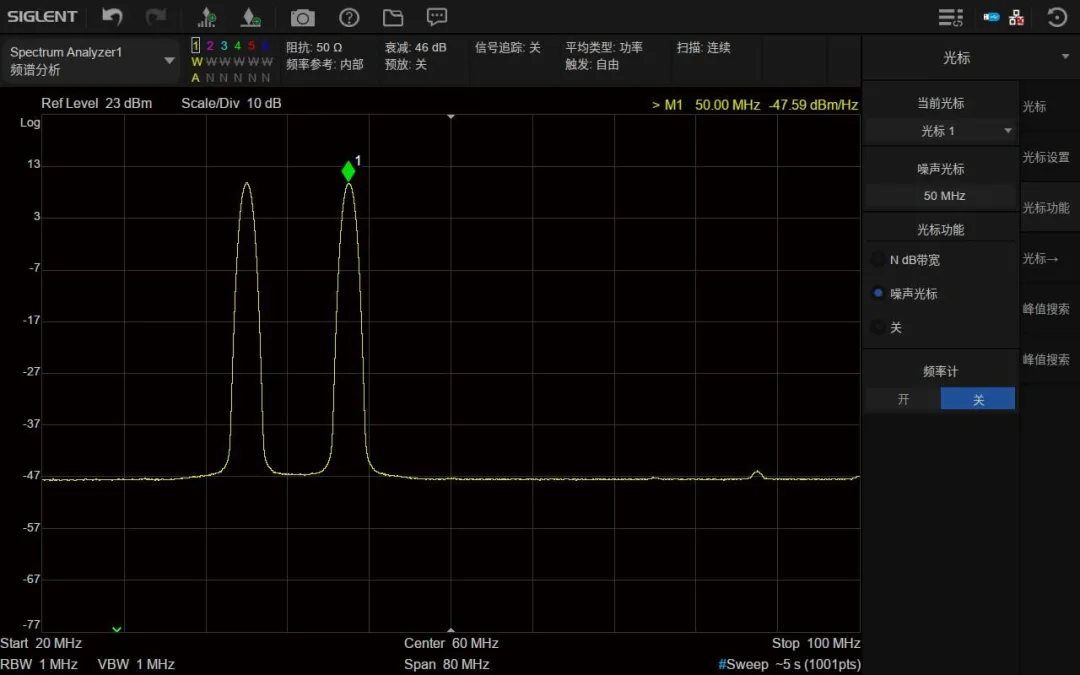Image resolution: width=1080 pixels, height=675 pixels.
Task: Open the file folder icon
Action: point(393,17)
